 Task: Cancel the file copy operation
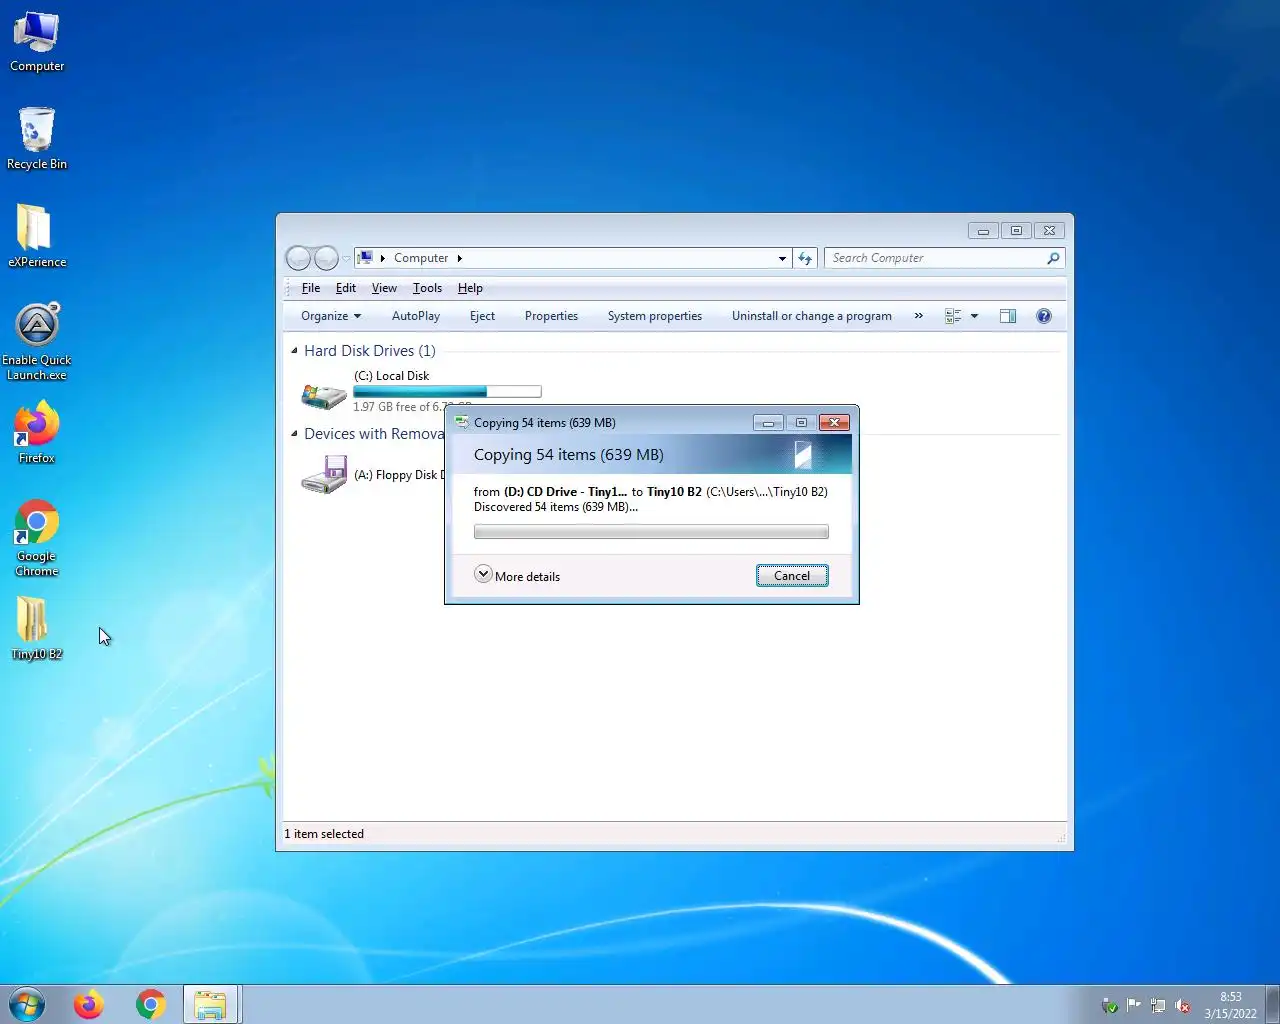coord(792,576)
